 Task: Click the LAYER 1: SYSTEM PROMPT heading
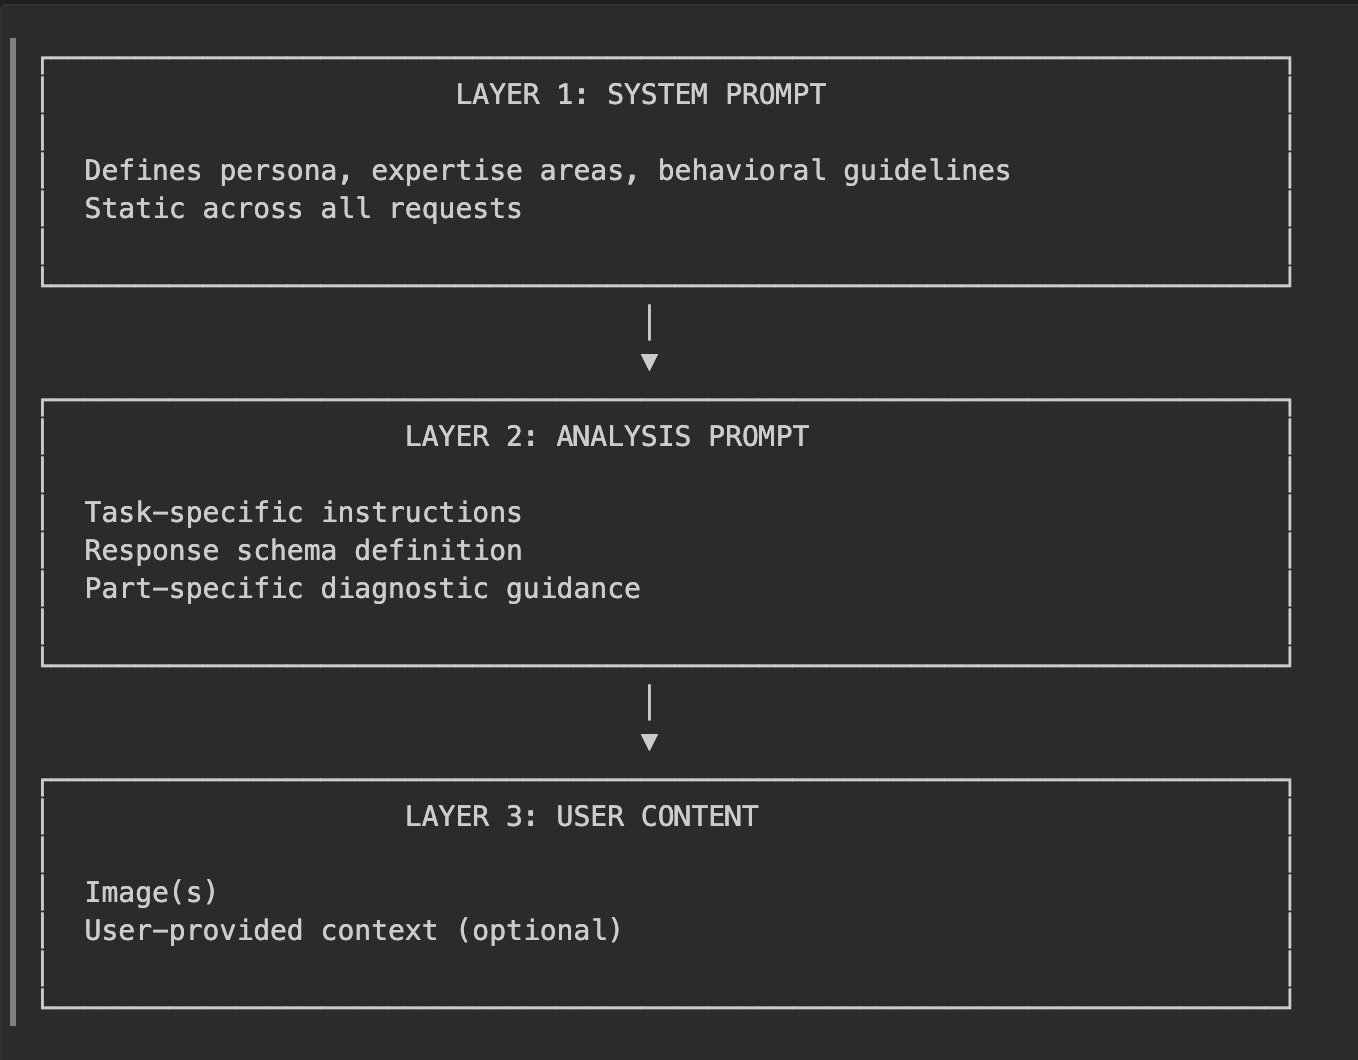tap(641, 94)
